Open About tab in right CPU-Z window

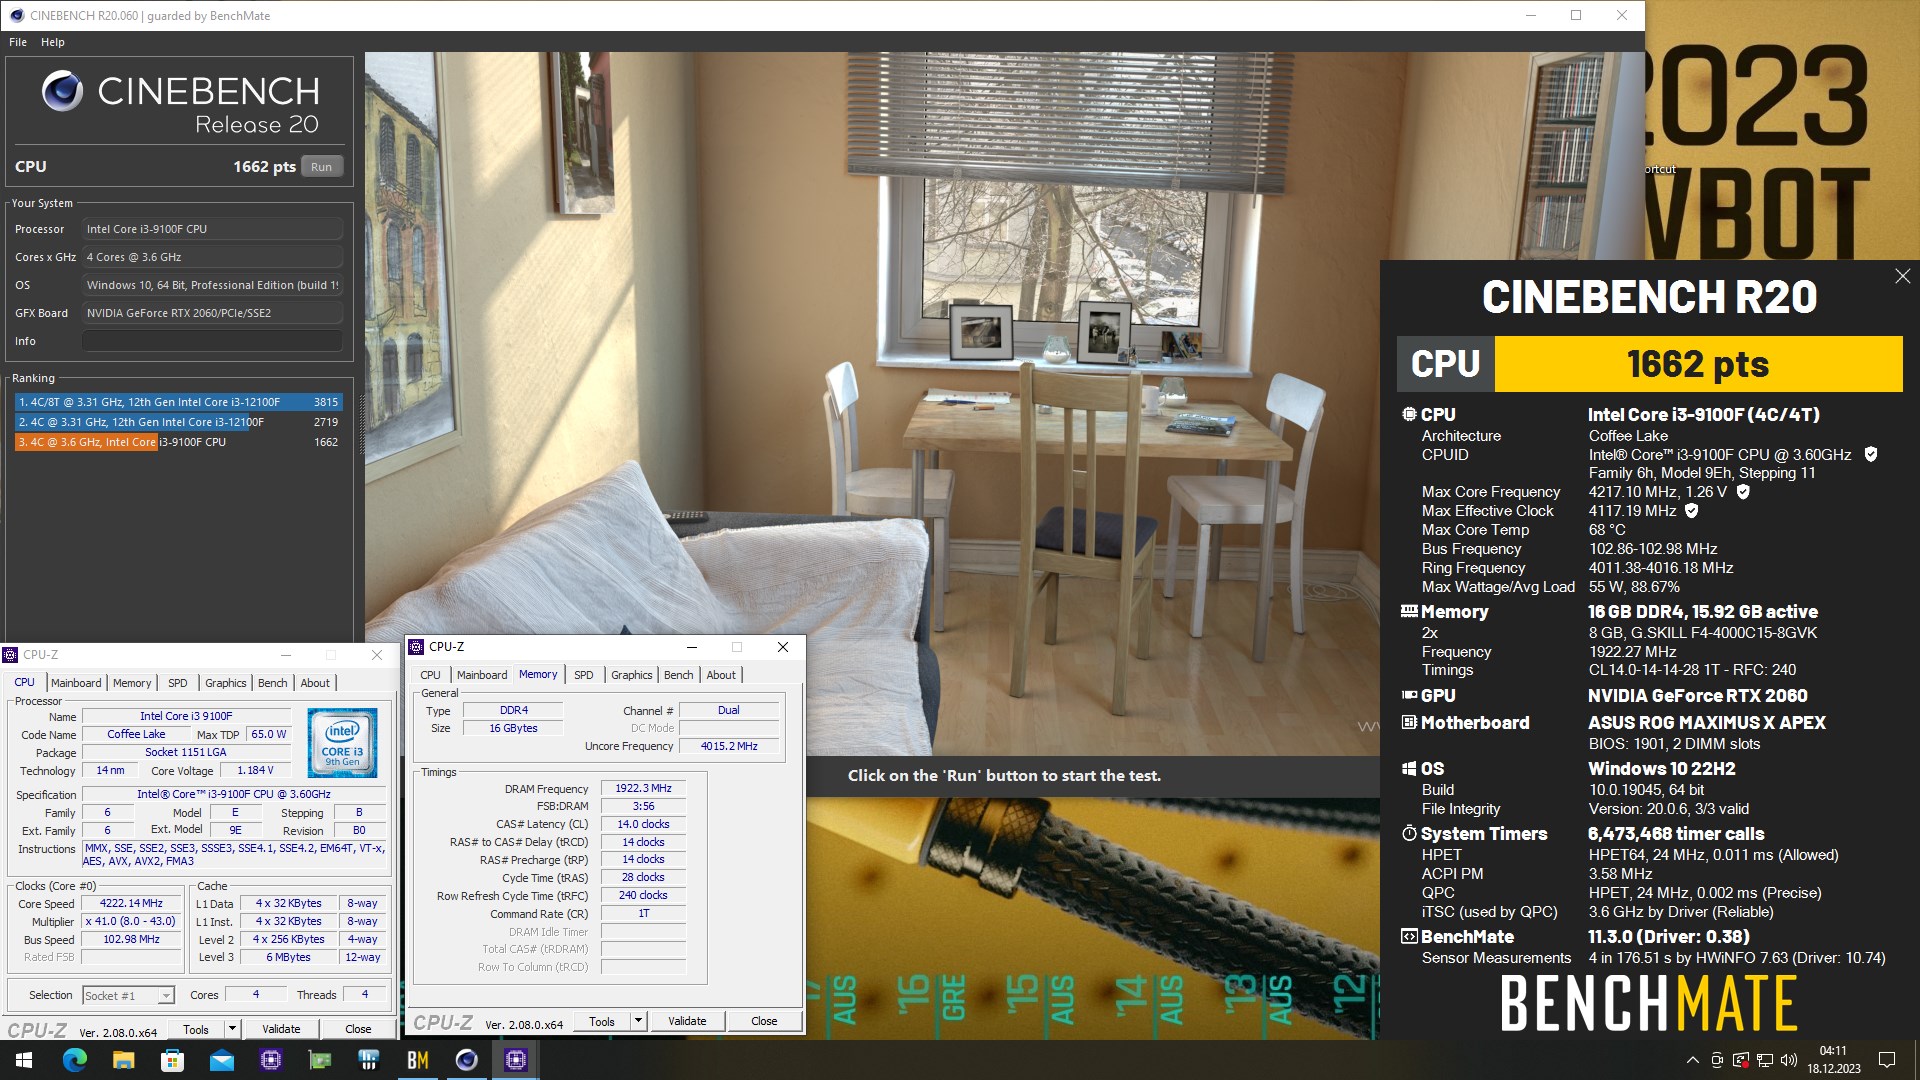click(x=721, y=675)
